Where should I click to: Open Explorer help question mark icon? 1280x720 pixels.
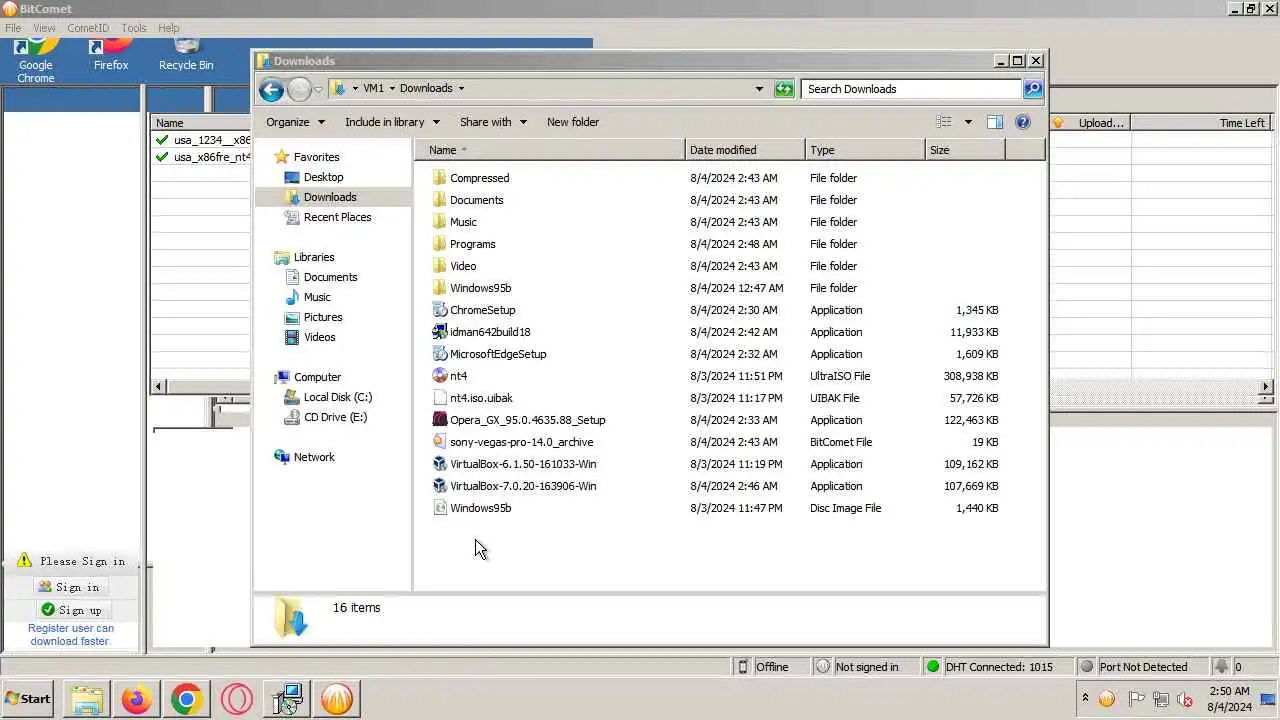tap(1023, 122)
